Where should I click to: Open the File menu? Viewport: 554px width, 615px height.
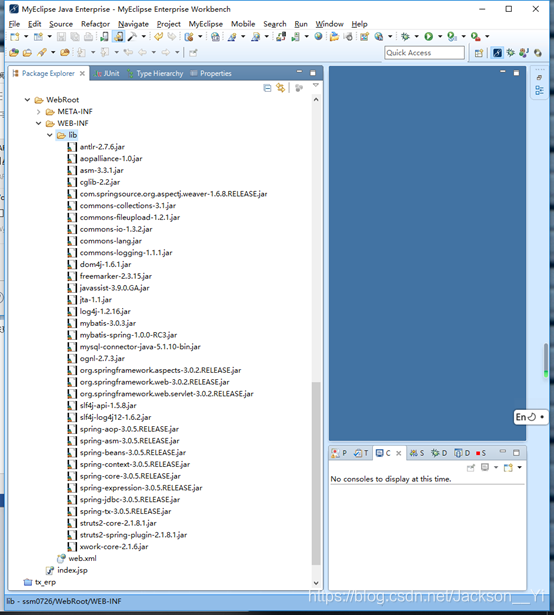(x=14, y=24)
